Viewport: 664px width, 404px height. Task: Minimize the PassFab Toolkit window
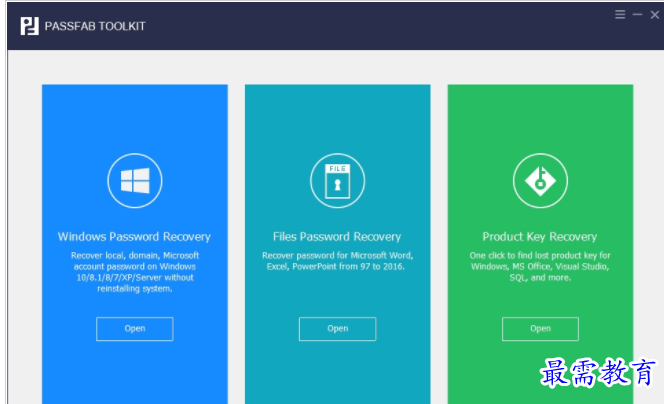(x=637, y=15)
